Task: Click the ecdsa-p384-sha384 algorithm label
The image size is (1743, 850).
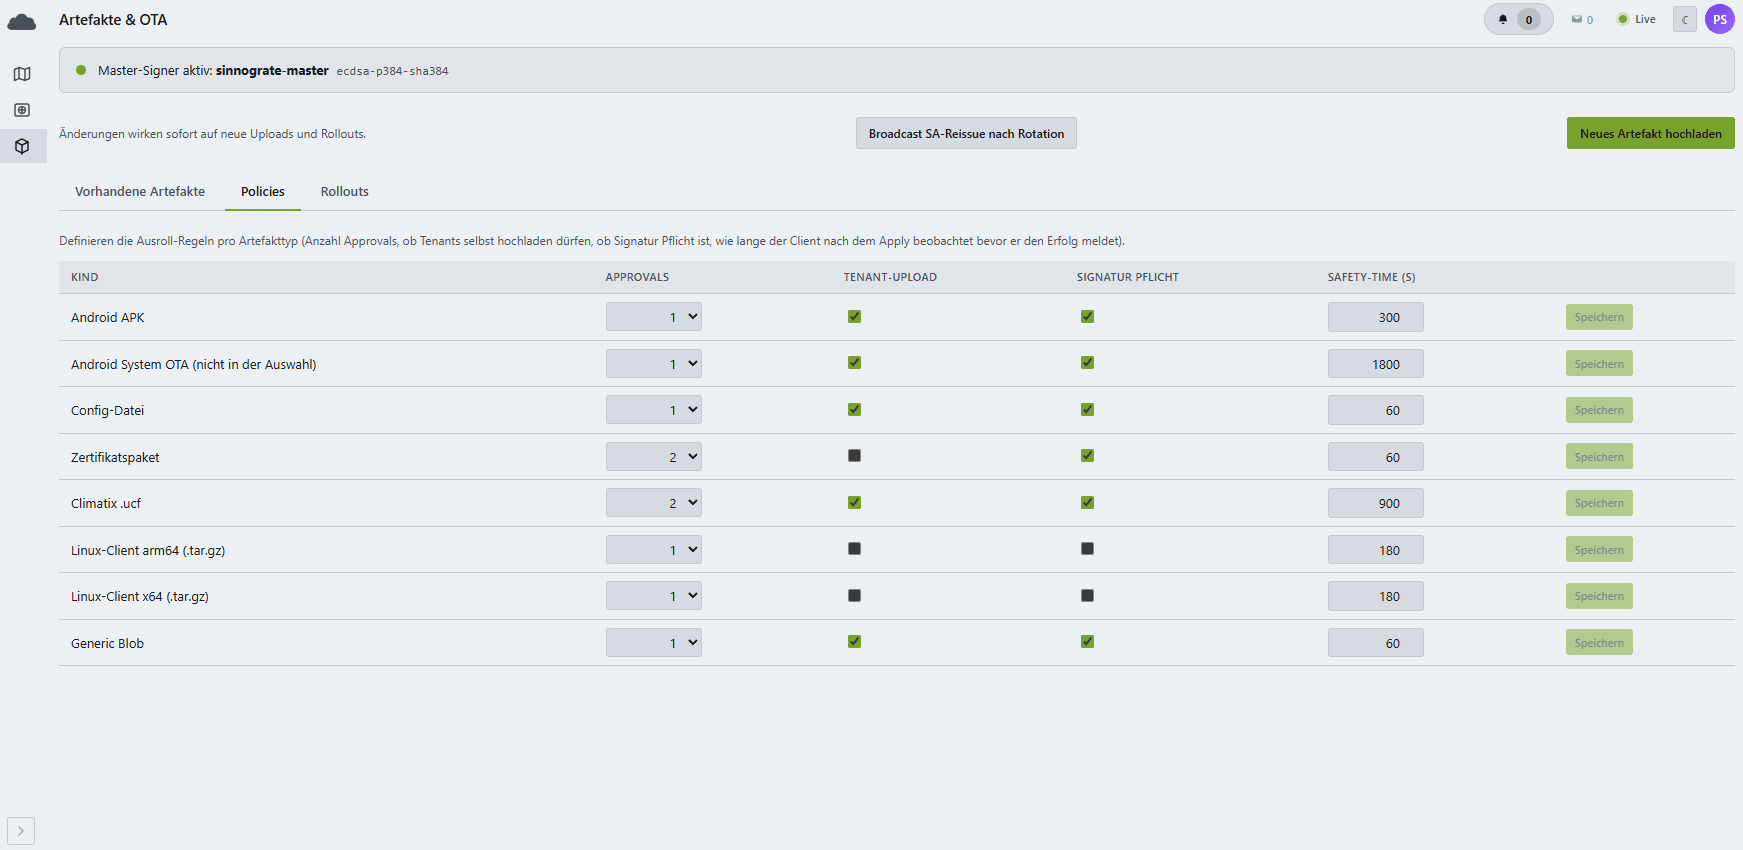Action: tap(392, 72)
